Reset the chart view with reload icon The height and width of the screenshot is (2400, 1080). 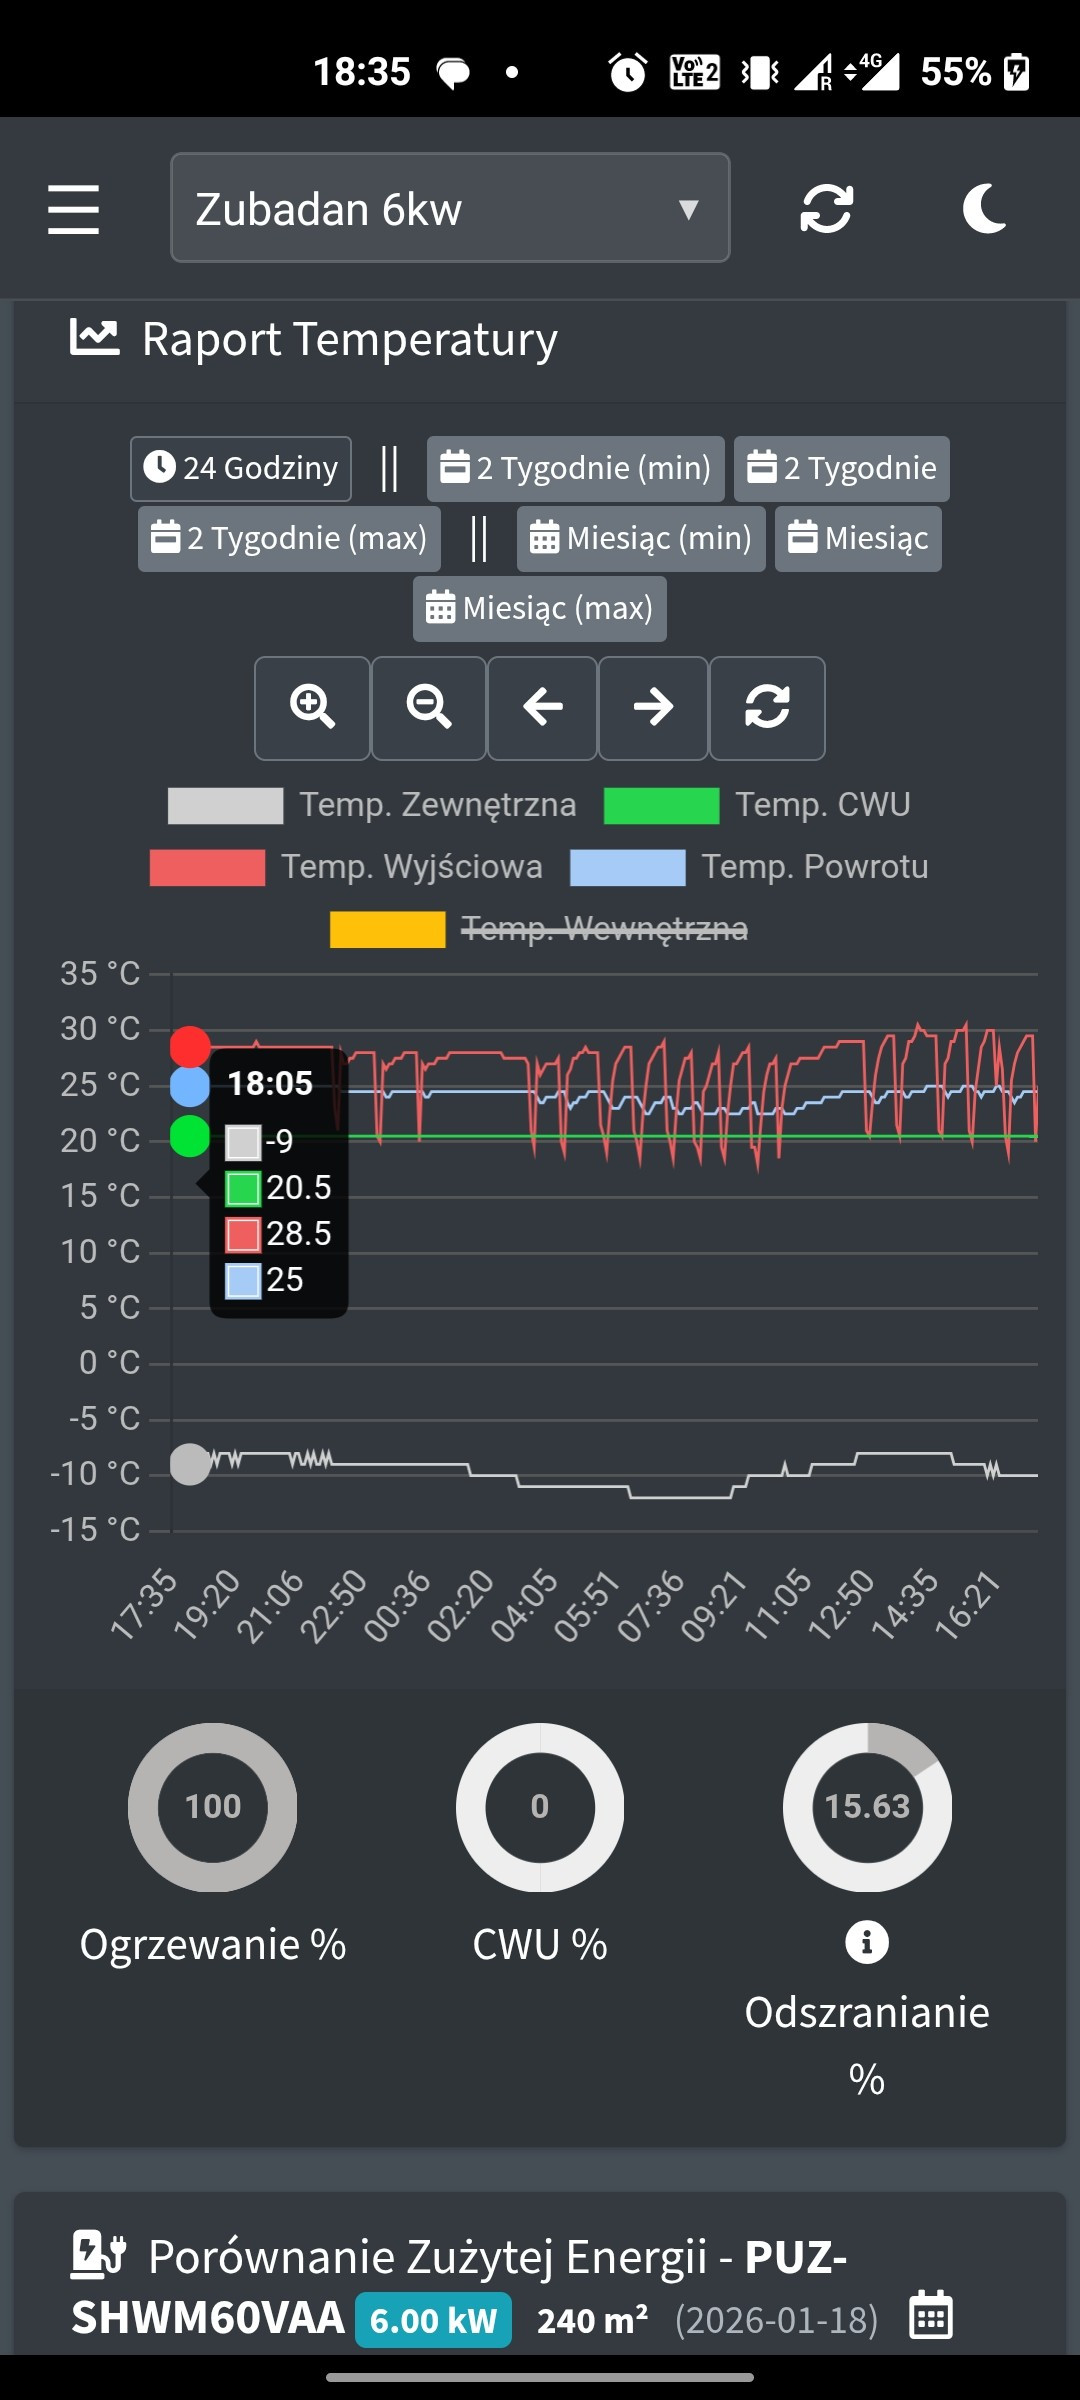point(767,708)
